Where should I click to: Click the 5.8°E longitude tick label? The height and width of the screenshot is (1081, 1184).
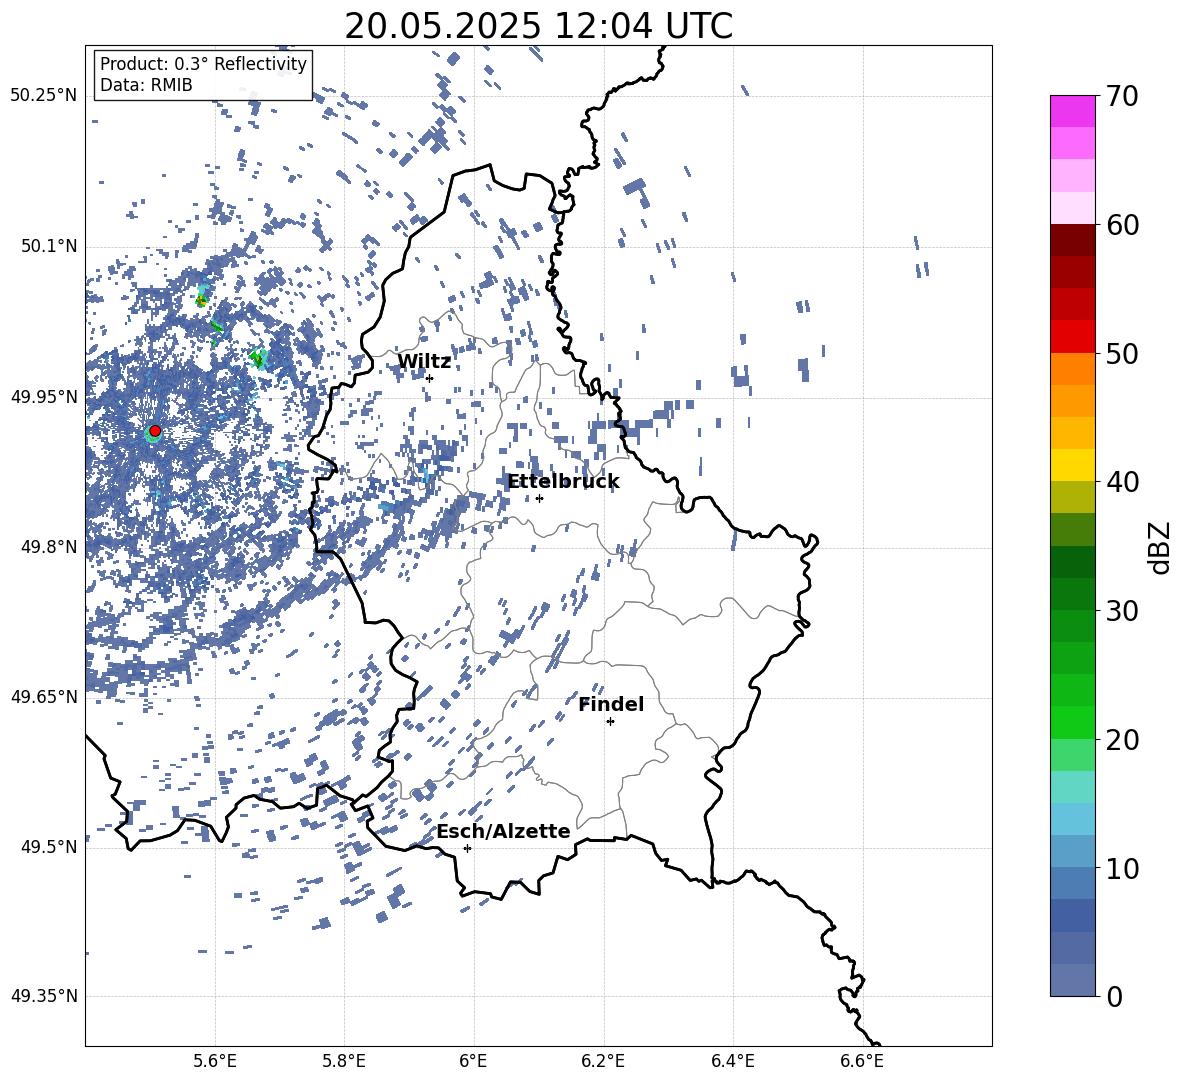(344, 1061)
